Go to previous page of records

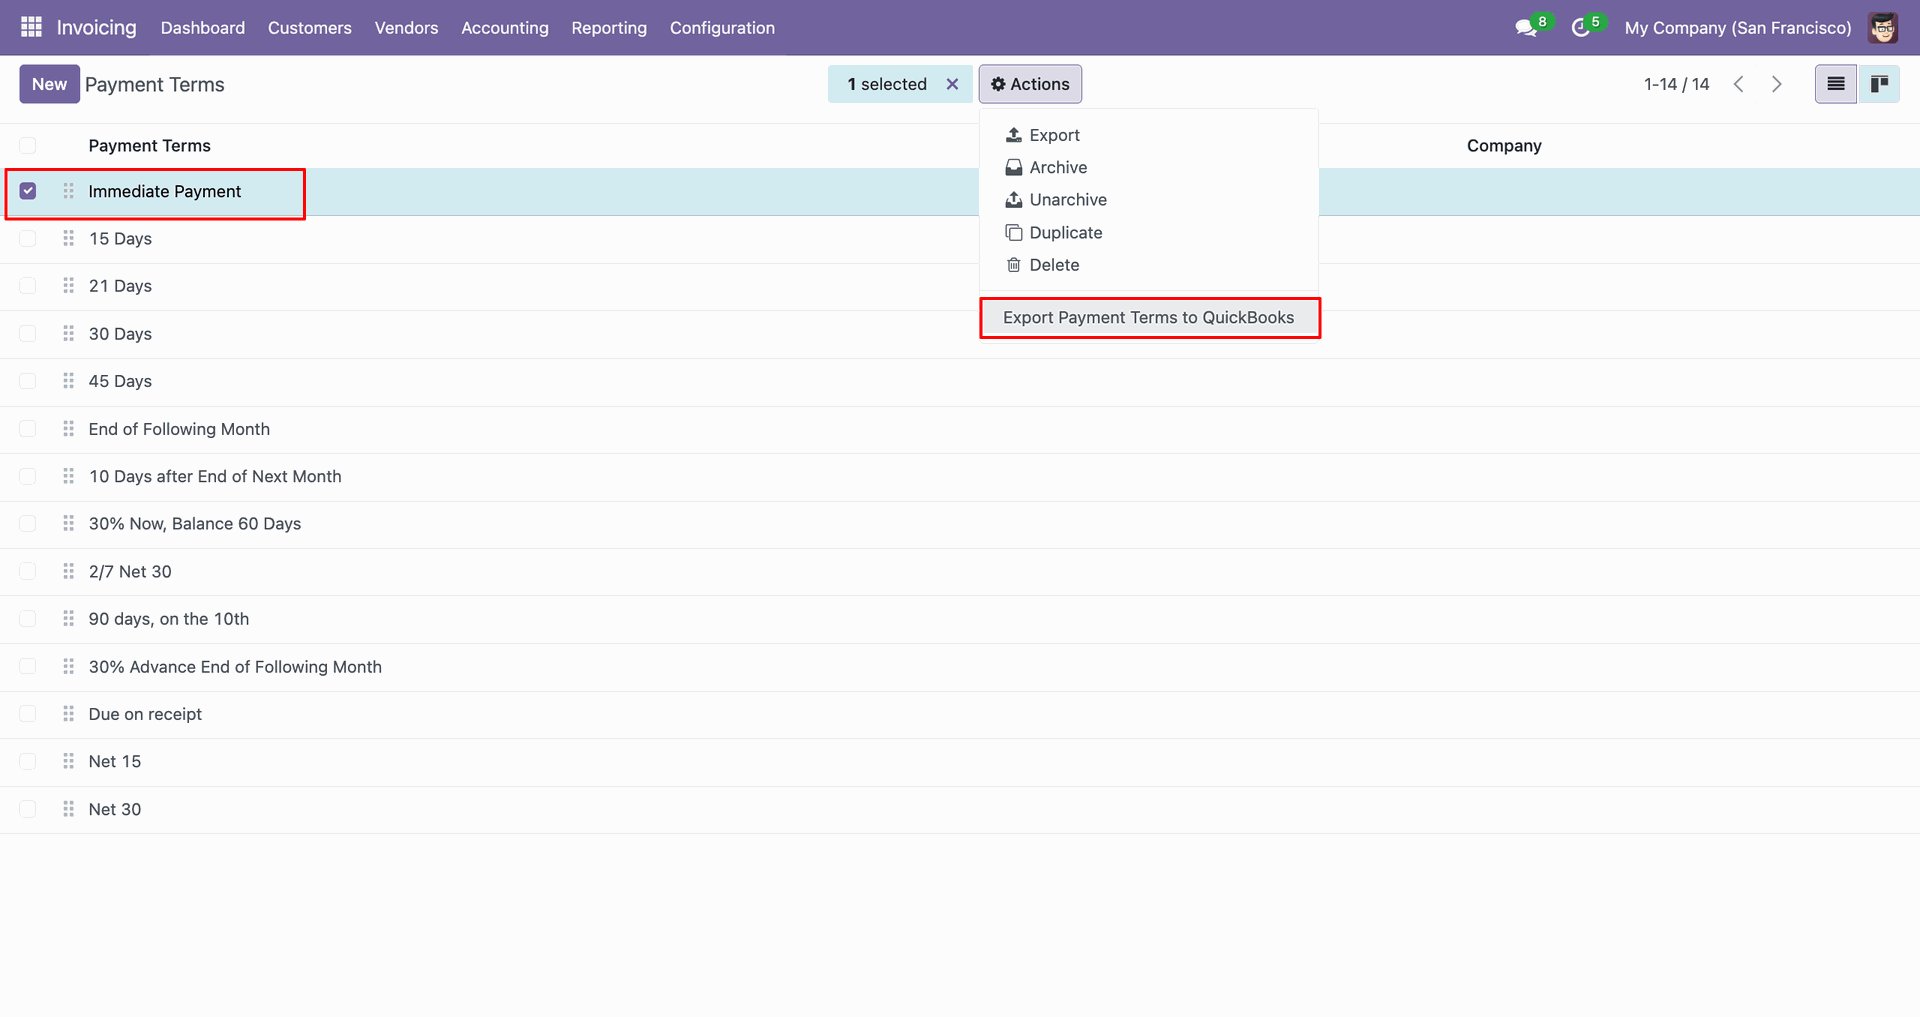(1739, 84)
